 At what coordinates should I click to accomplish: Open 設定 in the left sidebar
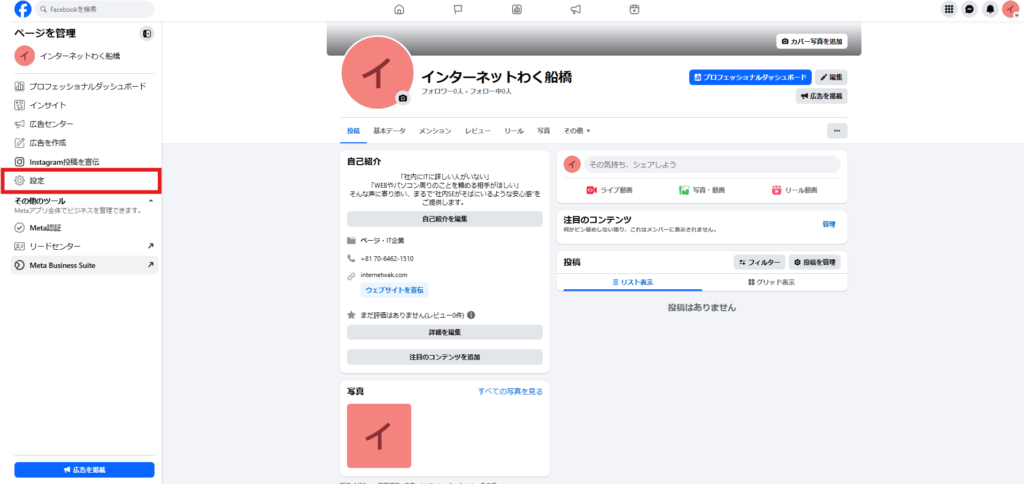coord(37,181)
